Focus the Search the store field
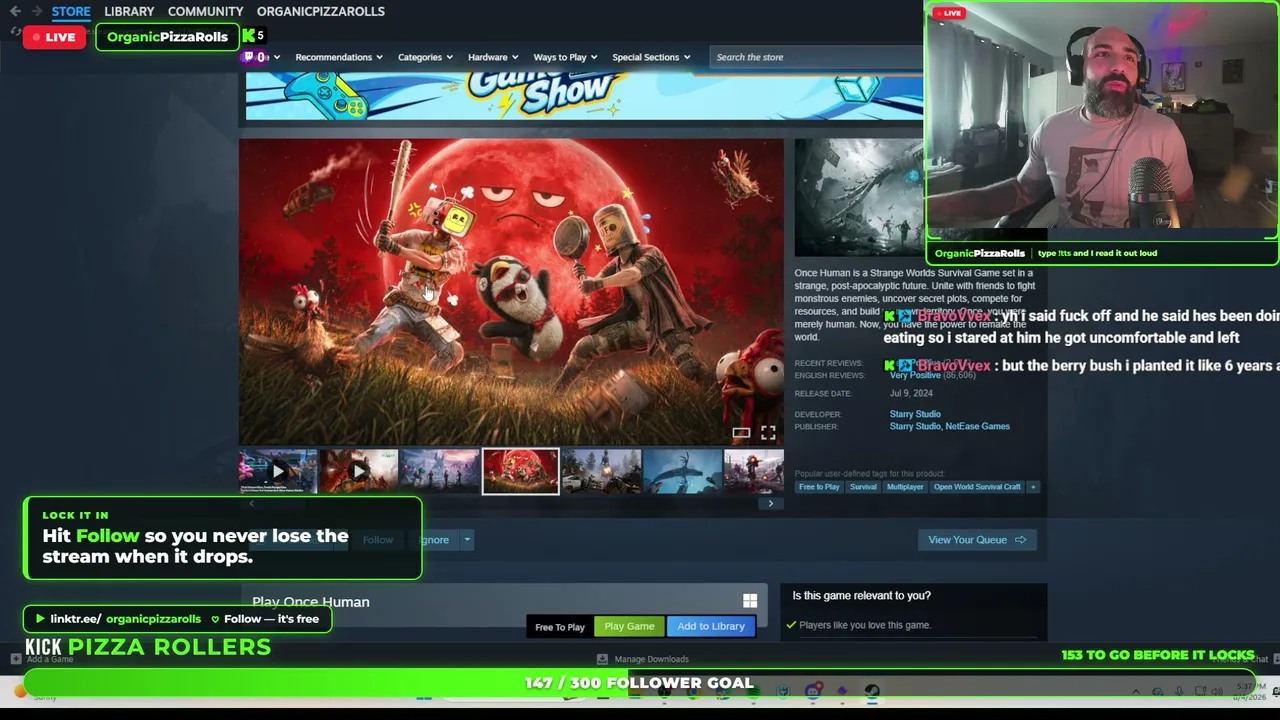This screenshot has height=720, width=1280. tap(816, 57)
